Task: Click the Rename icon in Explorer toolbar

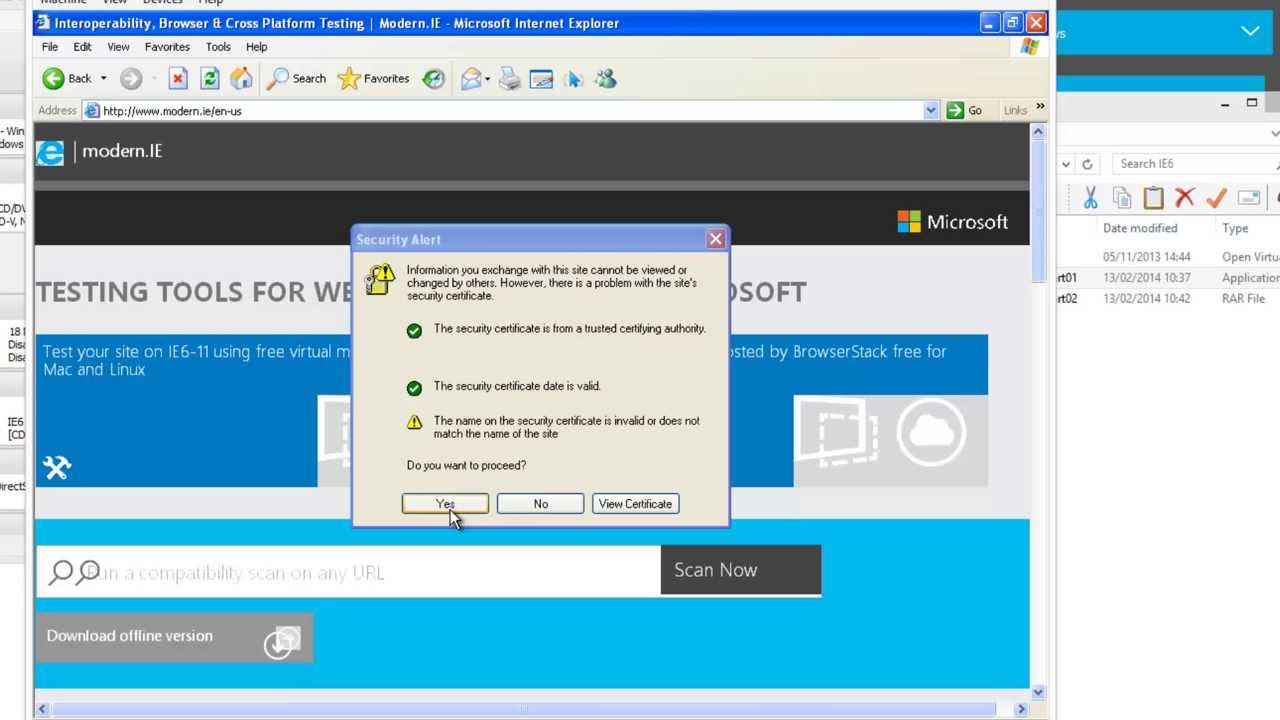Action: [x=1249, y=198]
